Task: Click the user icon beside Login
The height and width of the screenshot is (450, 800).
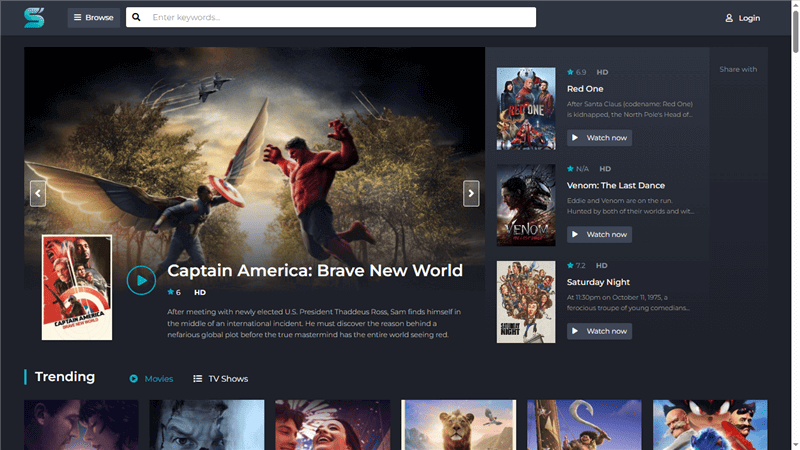Action: [x=729, y=18]
